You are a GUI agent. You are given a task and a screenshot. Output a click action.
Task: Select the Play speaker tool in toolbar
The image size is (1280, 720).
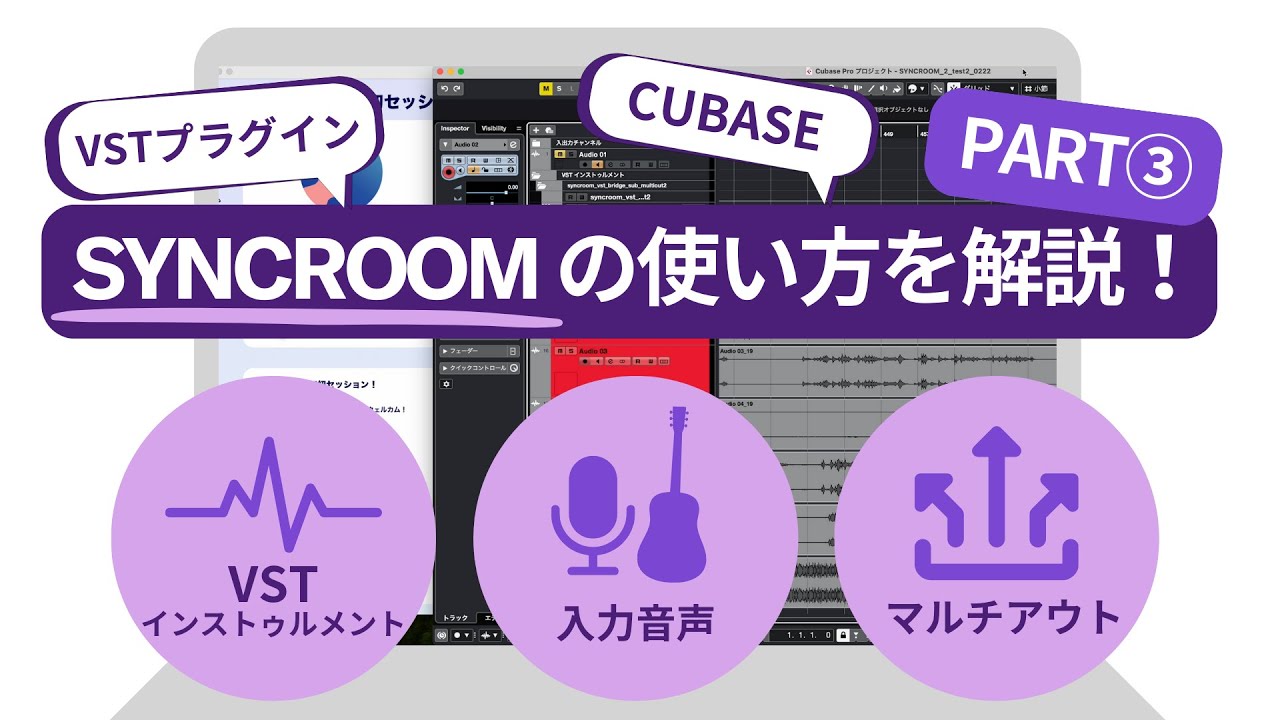pyautogui.click(x=884, y=89)
